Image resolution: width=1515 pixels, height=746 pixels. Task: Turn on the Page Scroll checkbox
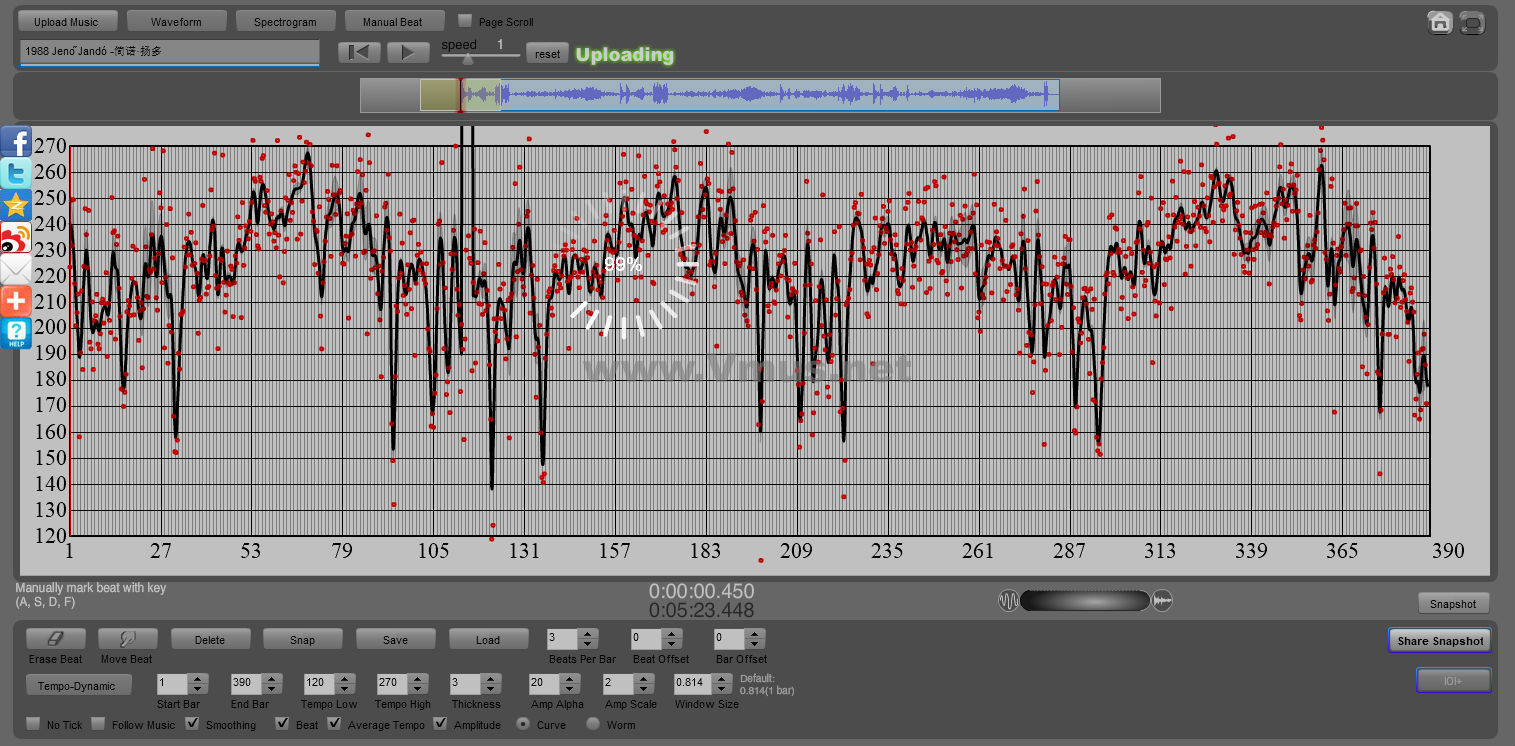pos(465,21)
